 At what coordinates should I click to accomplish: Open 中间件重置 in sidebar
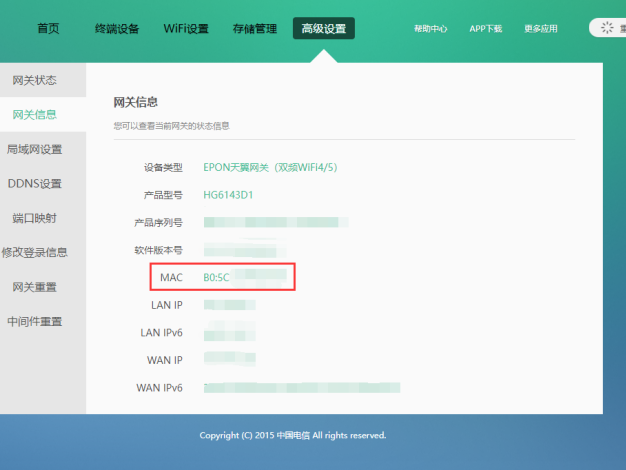35,321
